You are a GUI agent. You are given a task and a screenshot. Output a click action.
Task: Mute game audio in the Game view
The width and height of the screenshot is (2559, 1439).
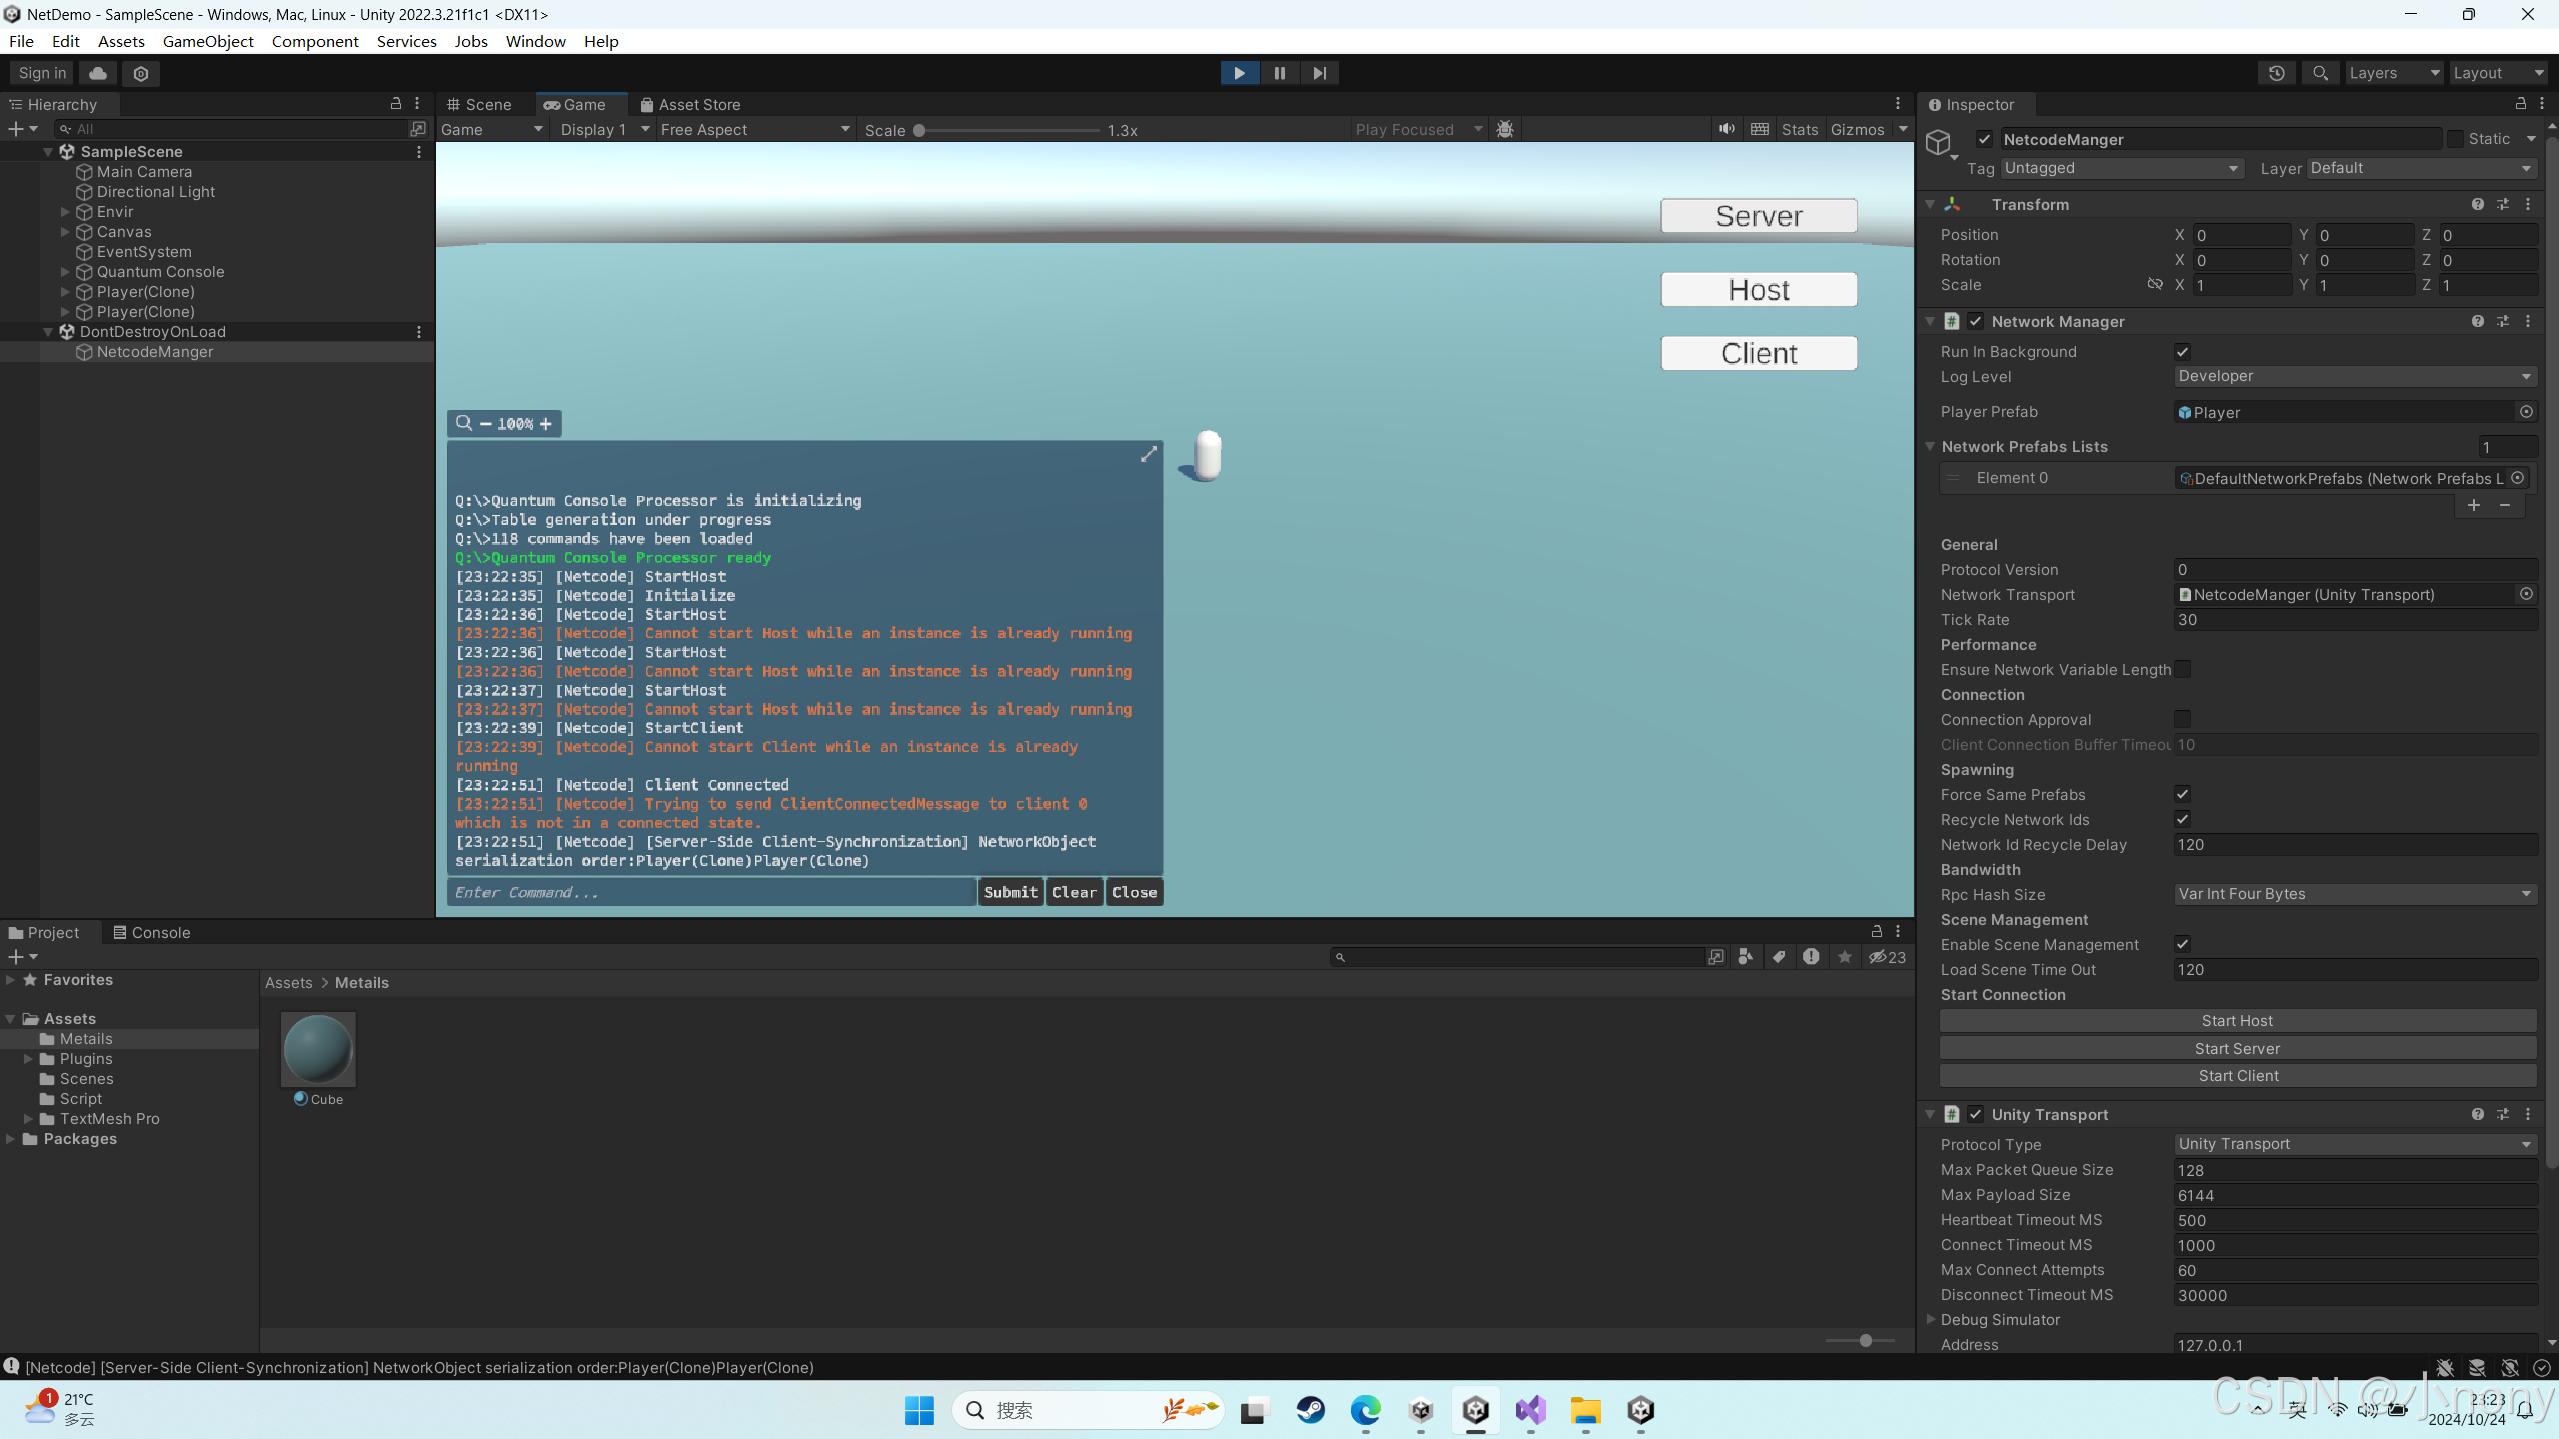coord(1727,129)
